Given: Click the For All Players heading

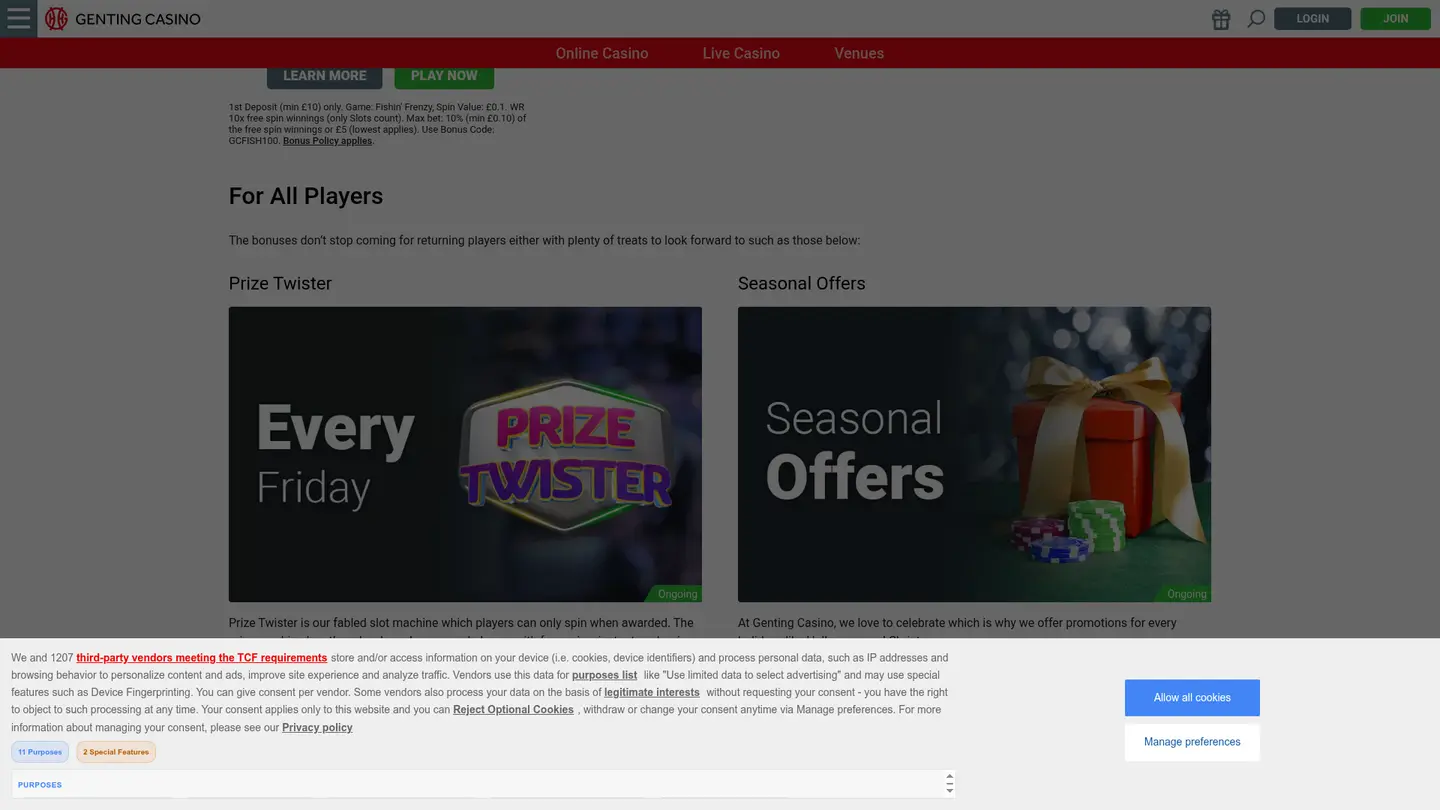Looking at the screenshot, I should (x=306, y=196).
